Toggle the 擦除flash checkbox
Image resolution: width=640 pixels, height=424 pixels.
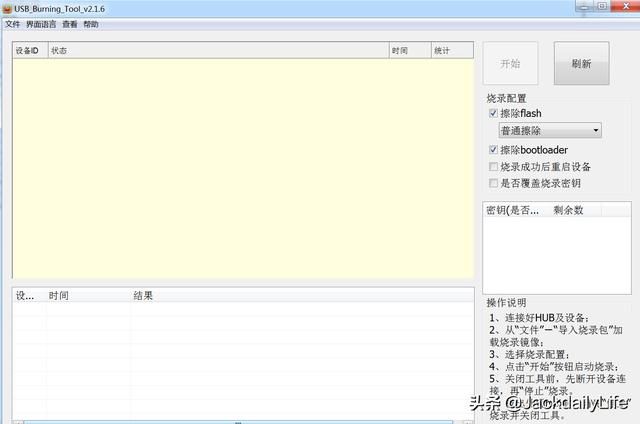click(x=493, y=113)
